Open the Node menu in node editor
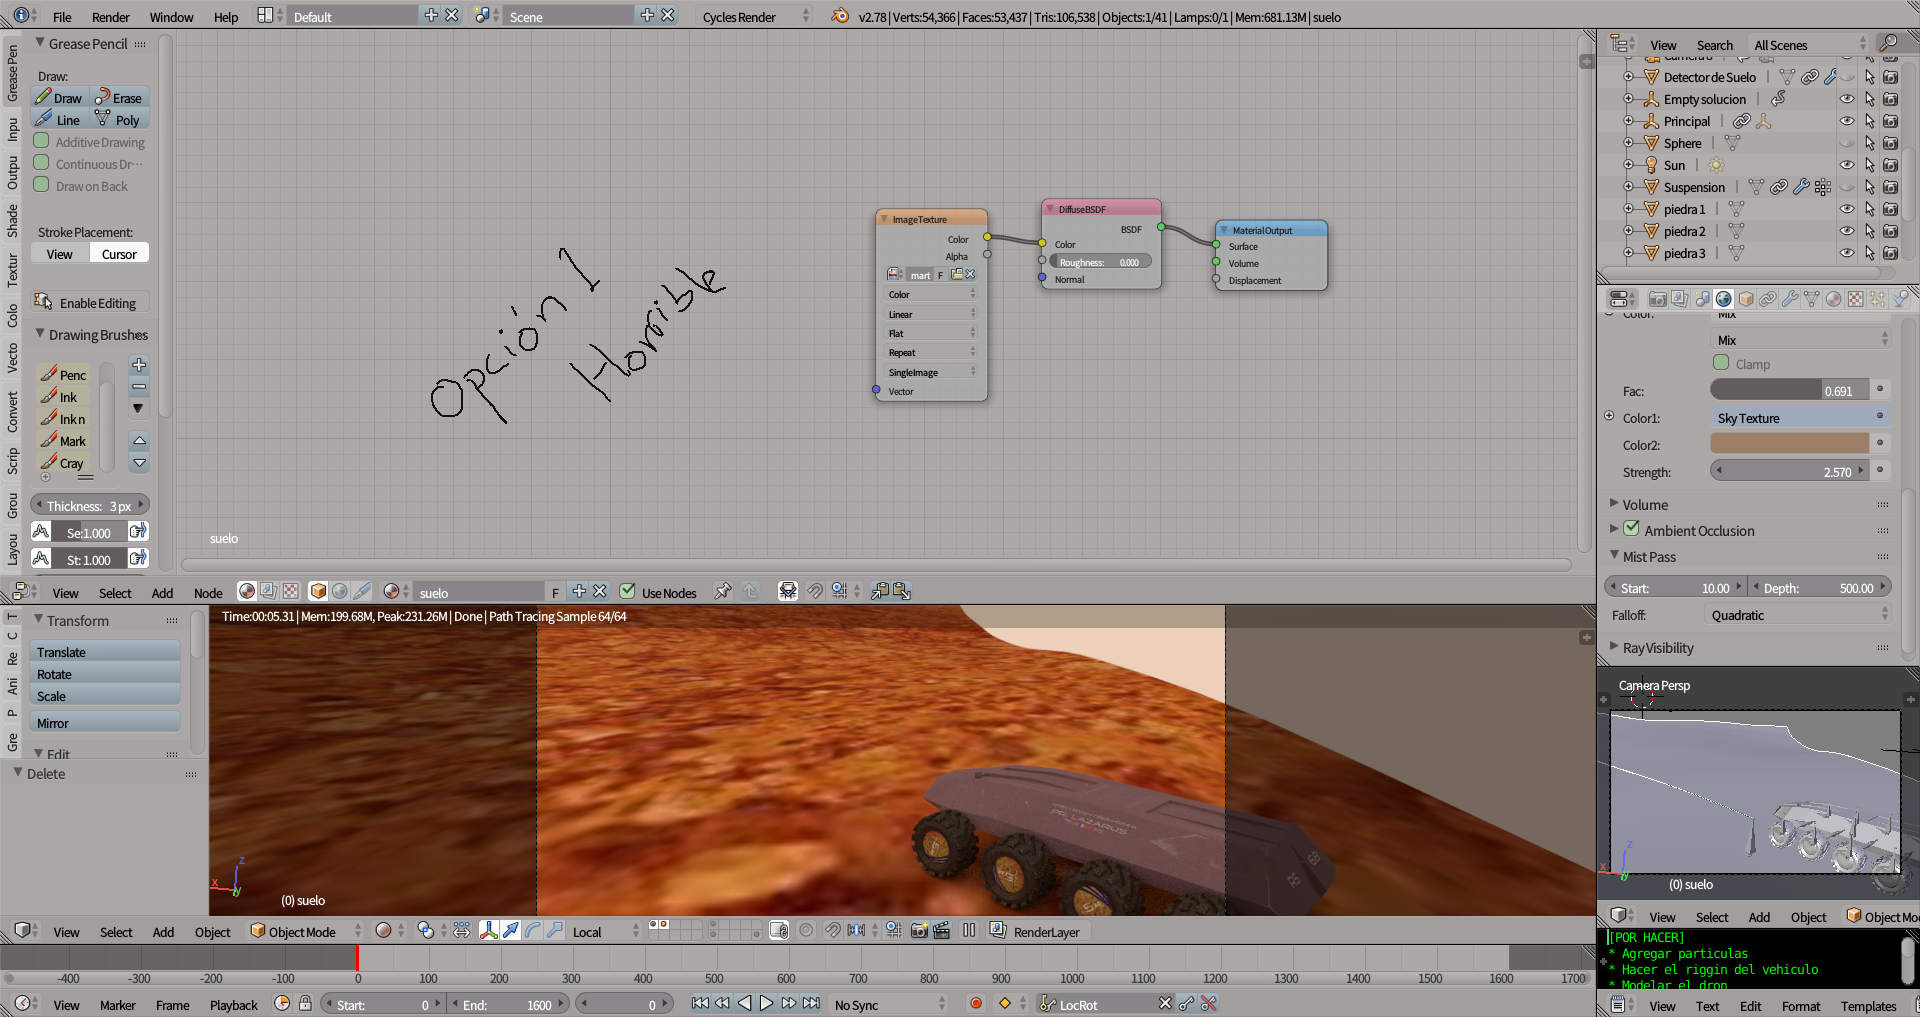The width and height of the screenshot is (1920, 1017). 208,592
